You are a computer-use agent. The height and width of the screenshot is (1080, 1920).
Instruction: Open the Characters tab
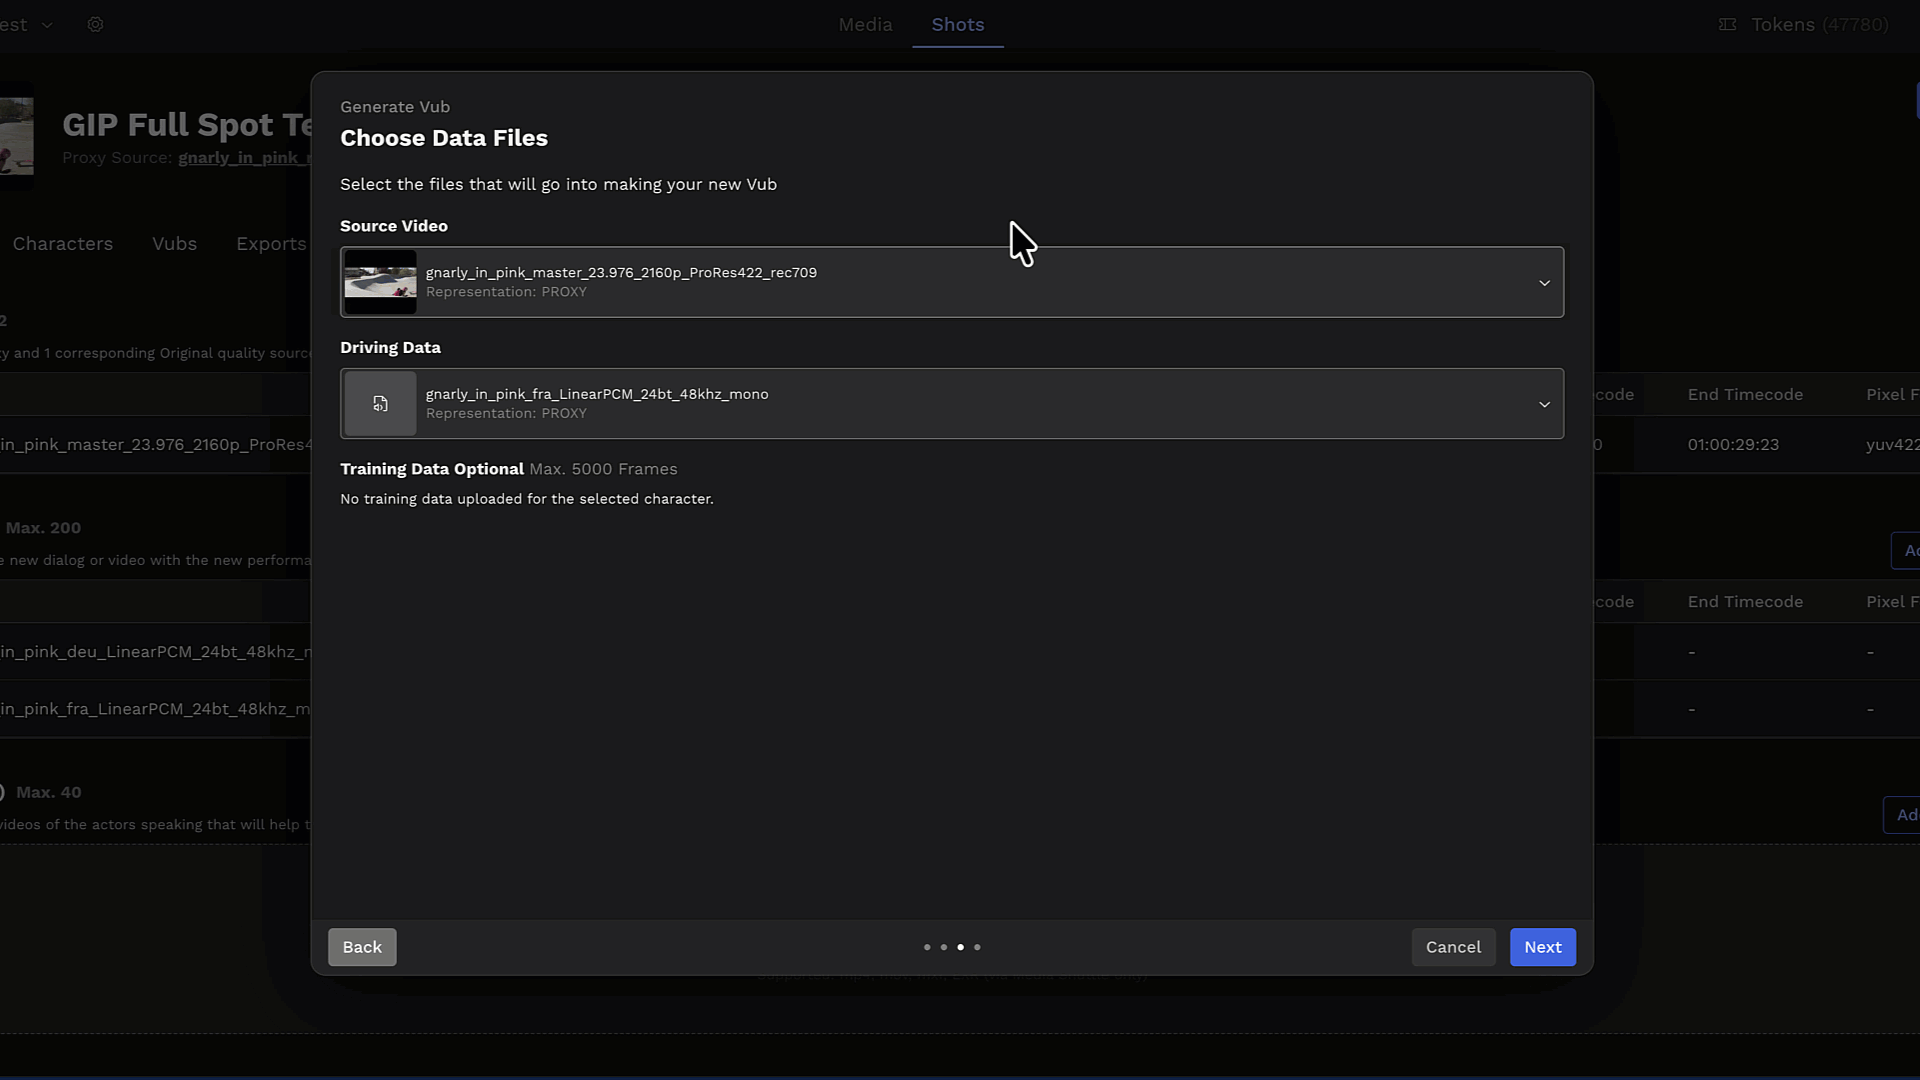(x=62, y=243)
